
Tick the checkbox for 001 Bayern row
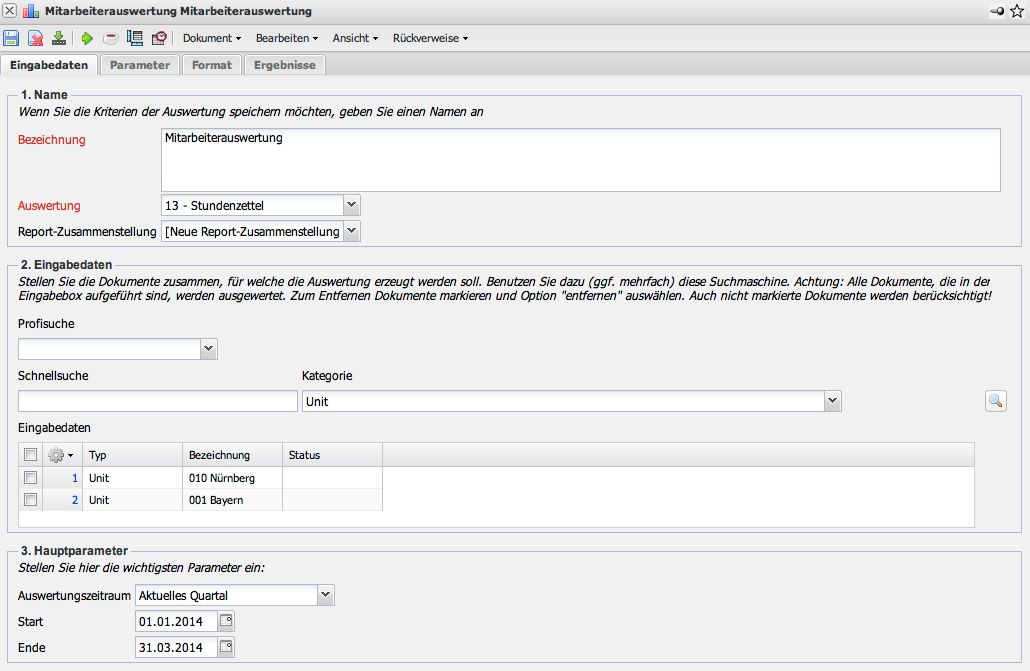31,500
